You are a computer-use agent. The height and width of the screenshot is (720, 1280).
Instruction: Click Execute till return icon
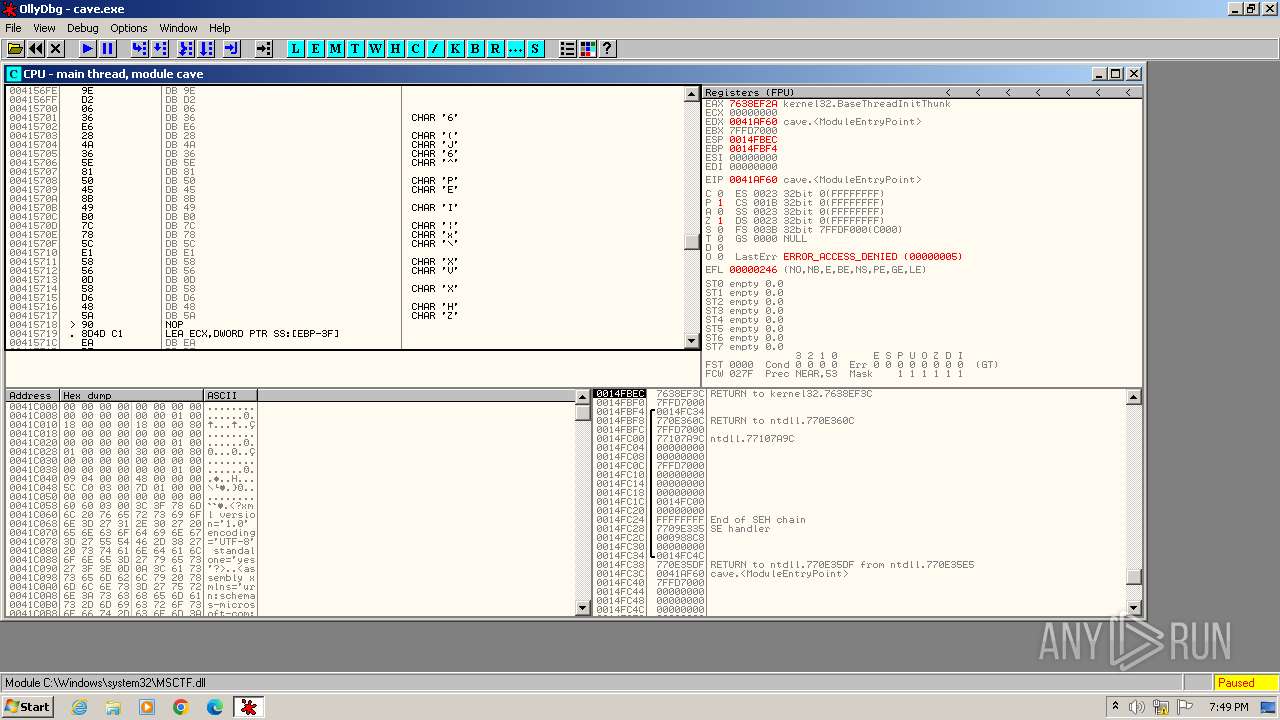coord(232,48)
